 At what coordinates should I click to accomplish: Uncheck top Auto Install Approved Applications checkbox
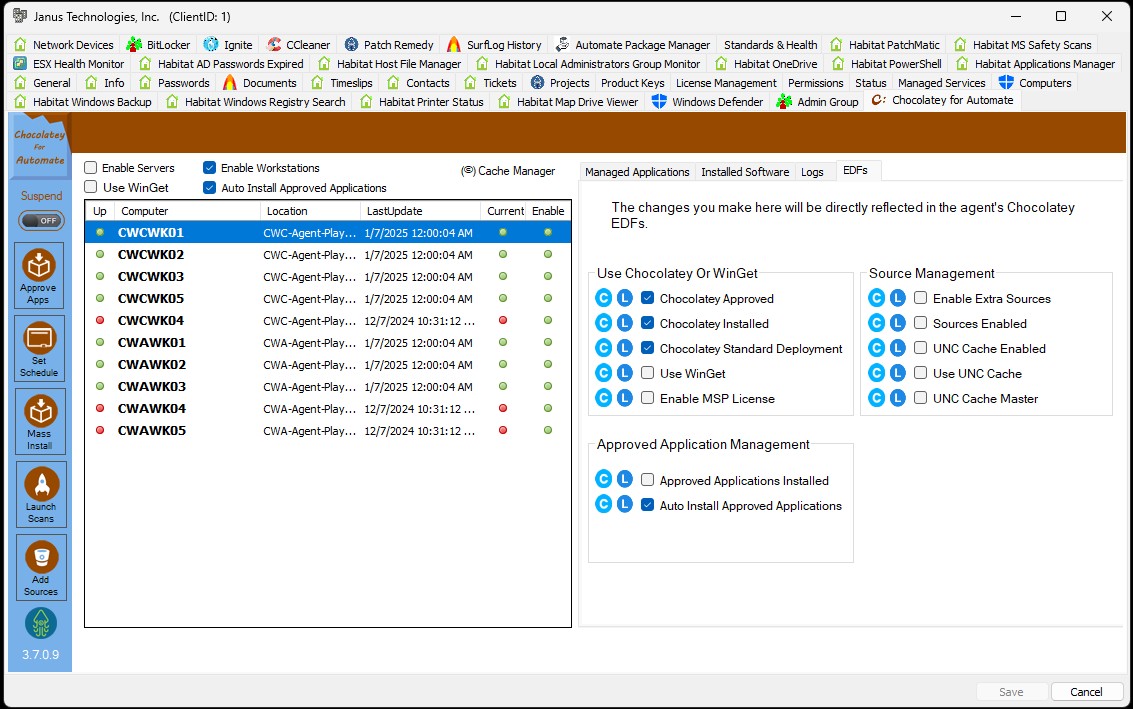[x=210, y=188]
